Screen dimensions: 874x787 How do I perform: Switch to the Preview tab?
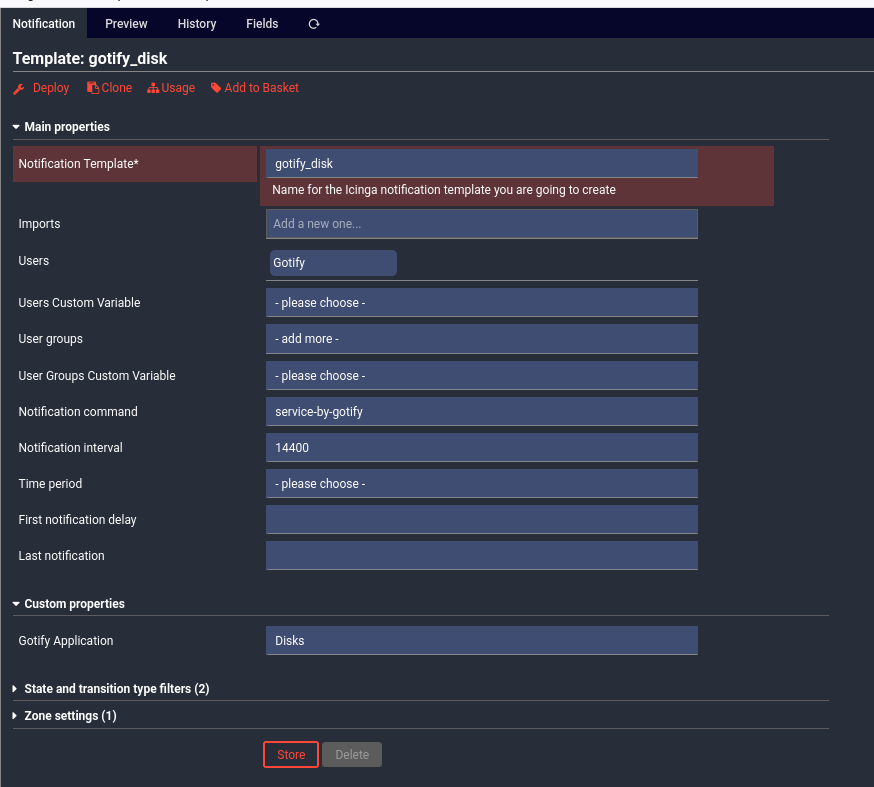[126, 24]
